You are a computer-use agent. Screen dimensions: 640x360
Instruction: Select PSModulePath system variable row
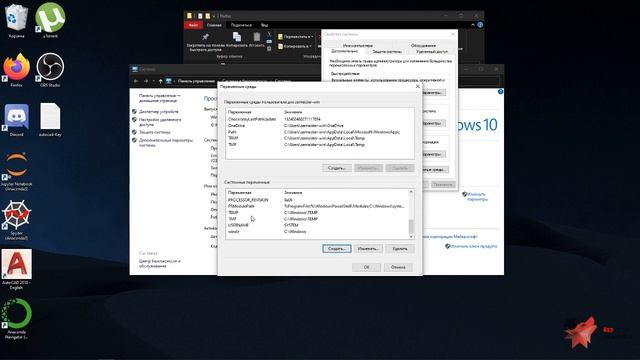[317, 206]
